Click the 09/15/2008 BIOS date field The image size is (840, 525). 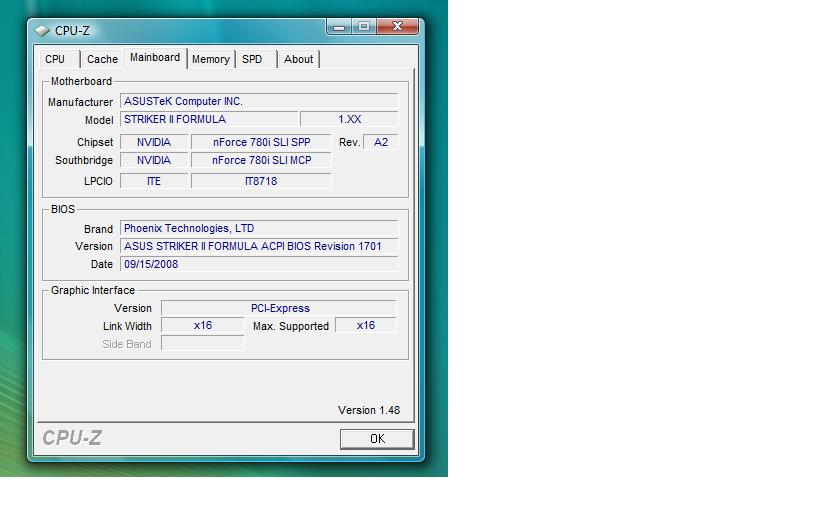point(259,264)
